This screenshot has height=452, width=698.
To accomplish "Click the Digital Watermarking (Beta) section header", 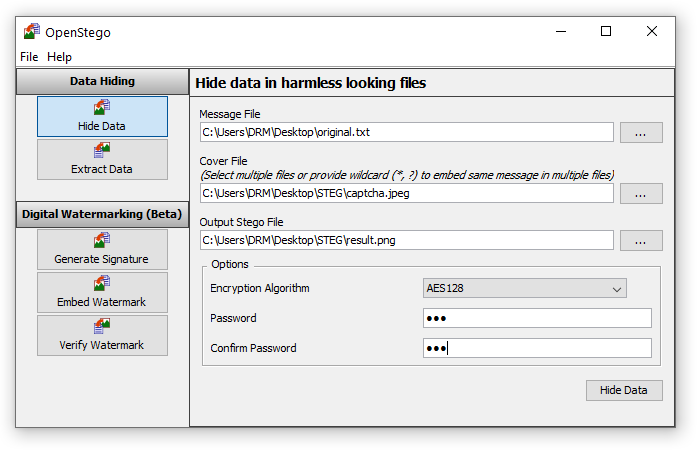I will pos(102,214).
